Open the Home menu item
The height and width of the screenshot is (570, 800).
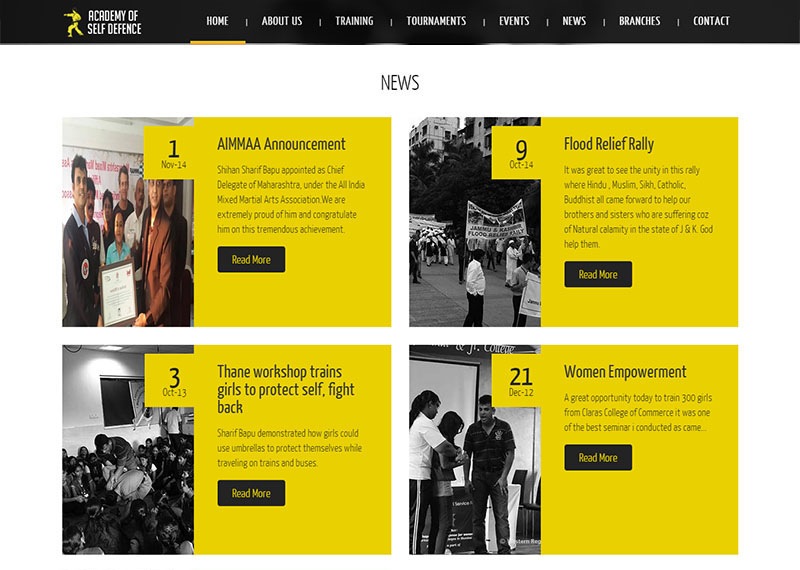point(217,21)
